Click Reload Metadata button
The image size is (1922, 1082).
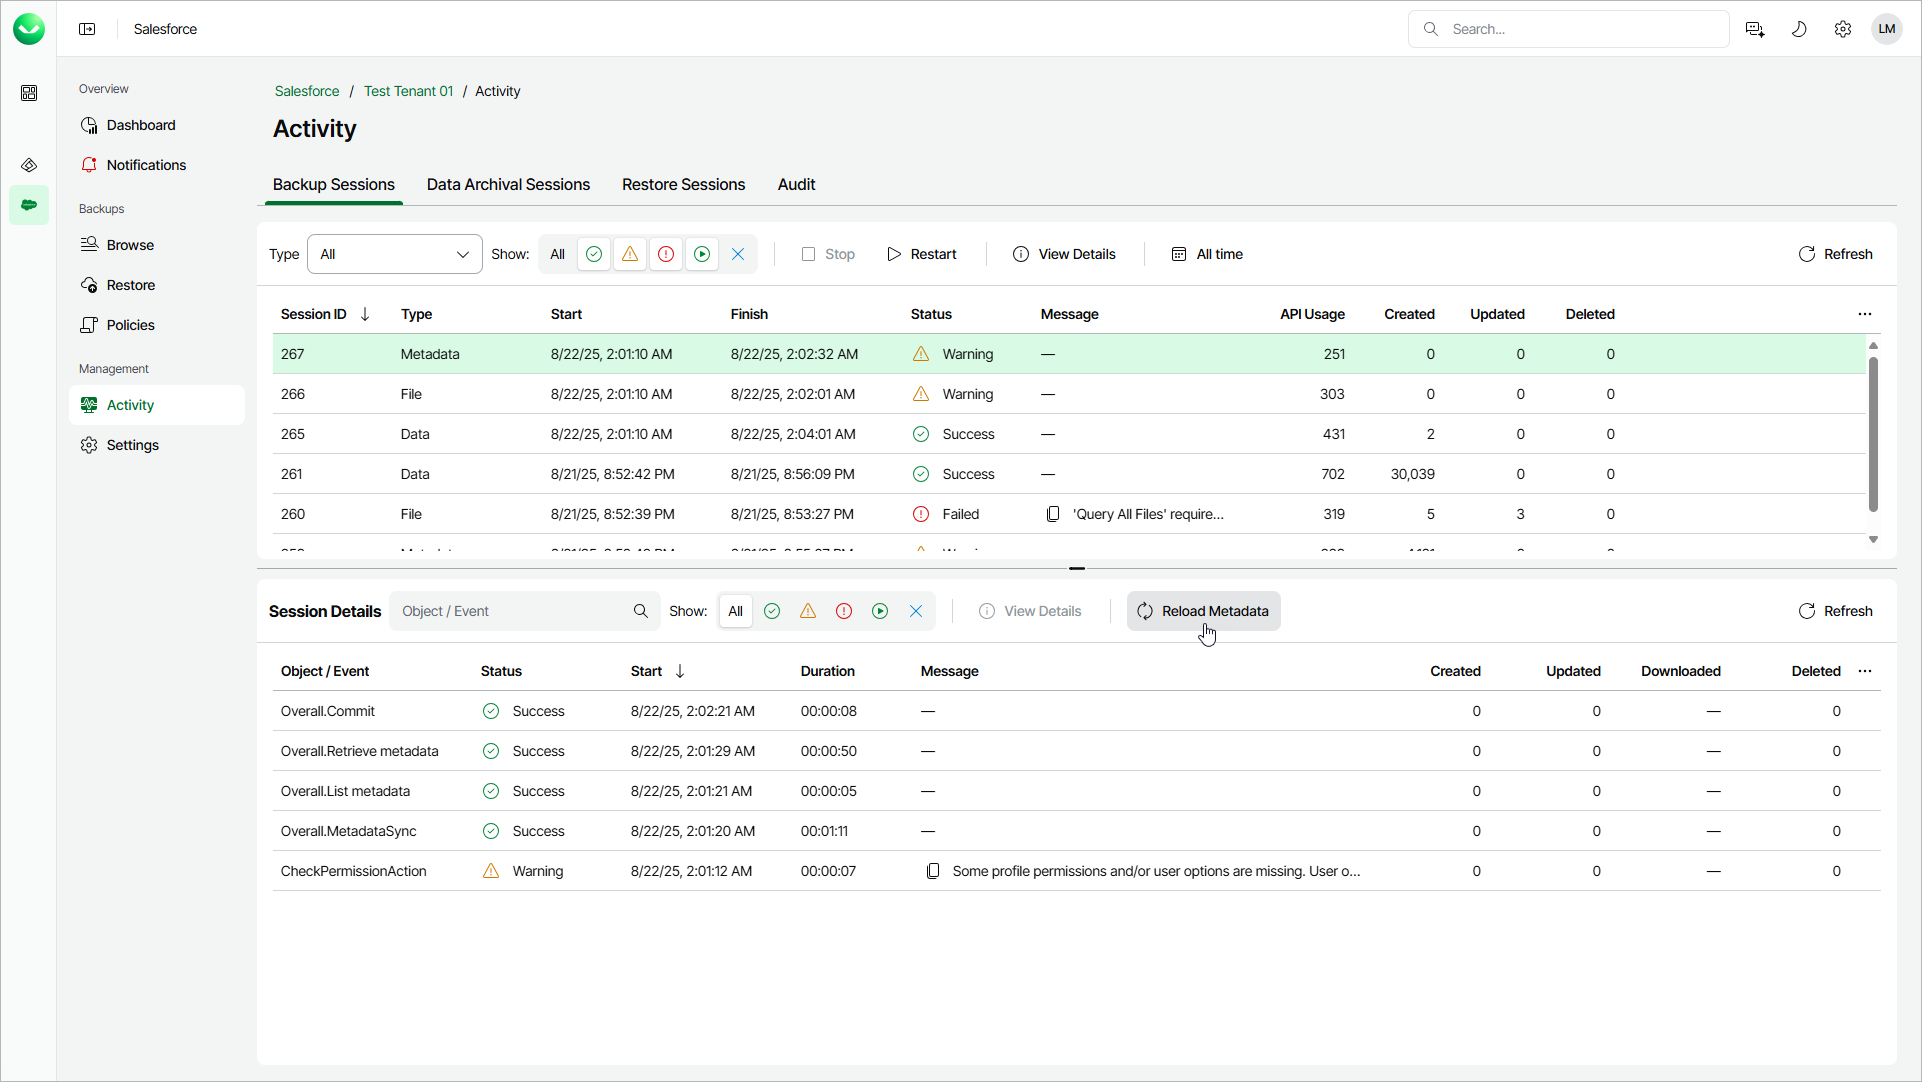(1203, 611)
